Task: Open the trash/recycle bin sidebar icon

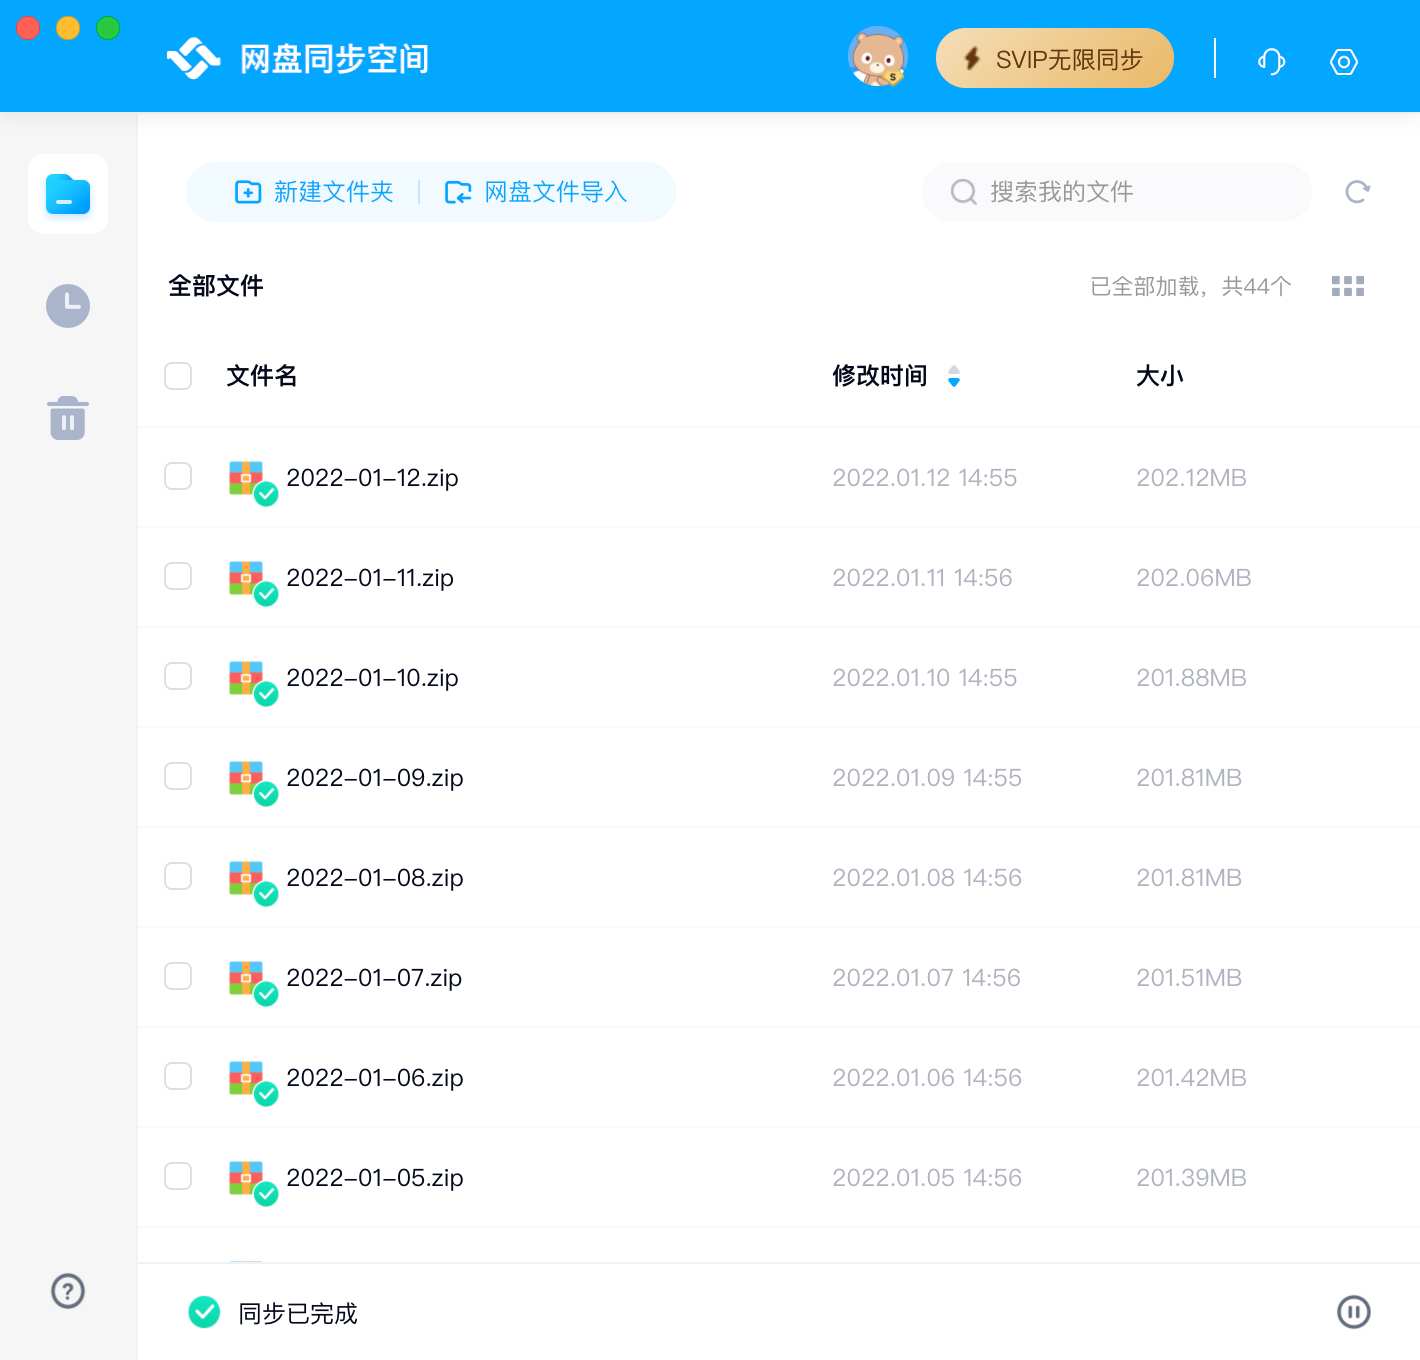Action: click(x=67, y=417)
